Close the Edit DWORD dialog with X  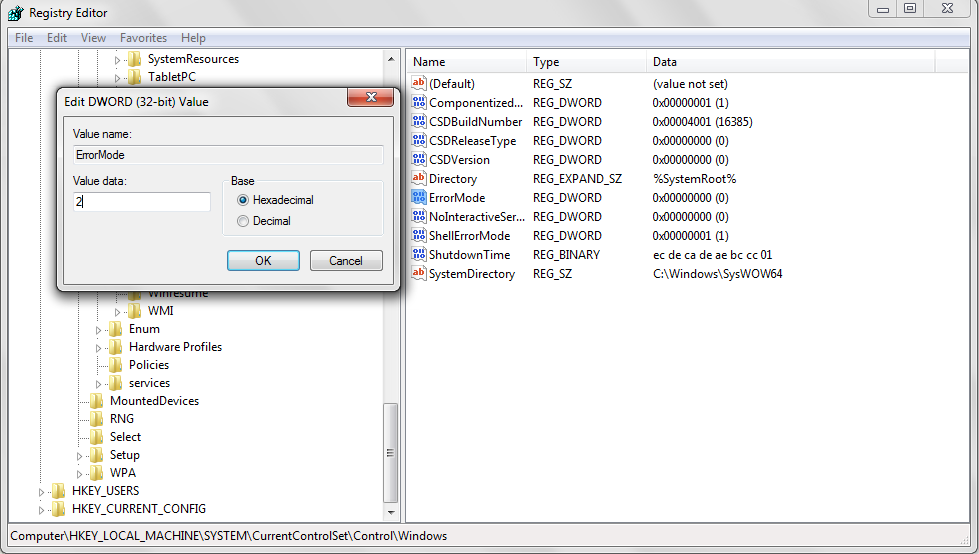(x=370, y=97)
